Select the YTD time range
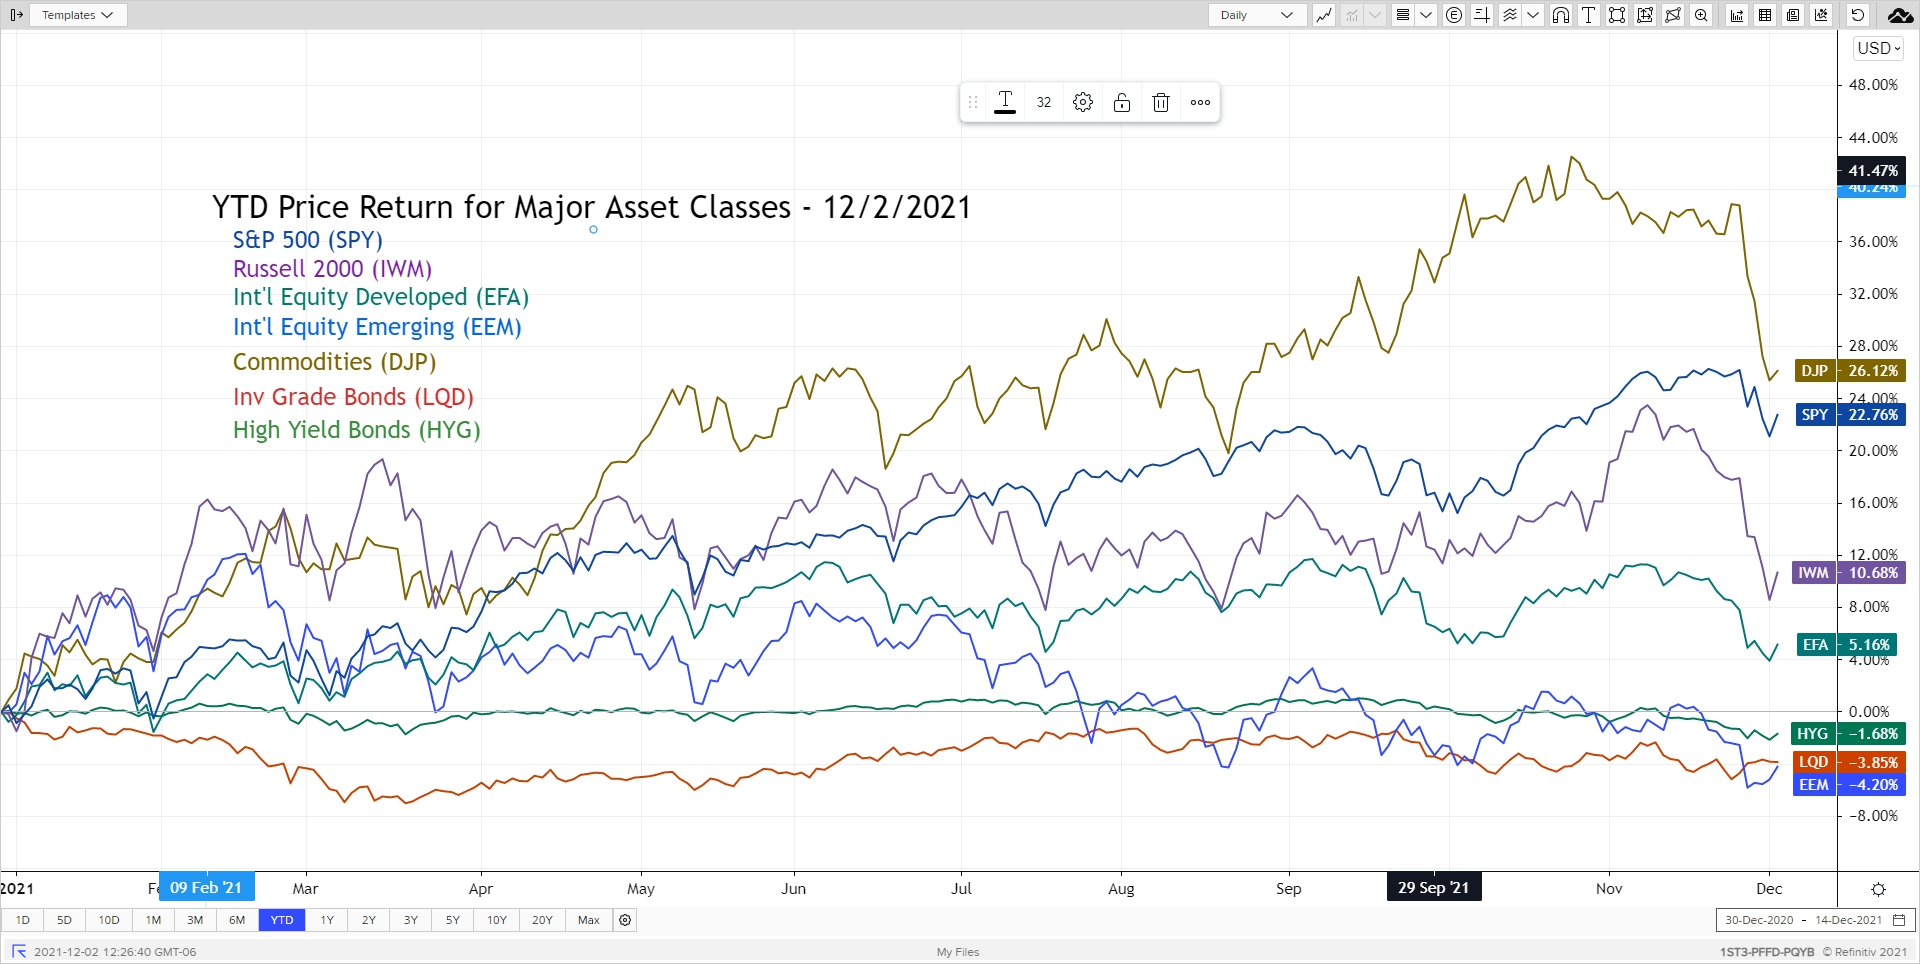Image resolution: width=1920 pixels, height=964 pixels. (282, 920)
